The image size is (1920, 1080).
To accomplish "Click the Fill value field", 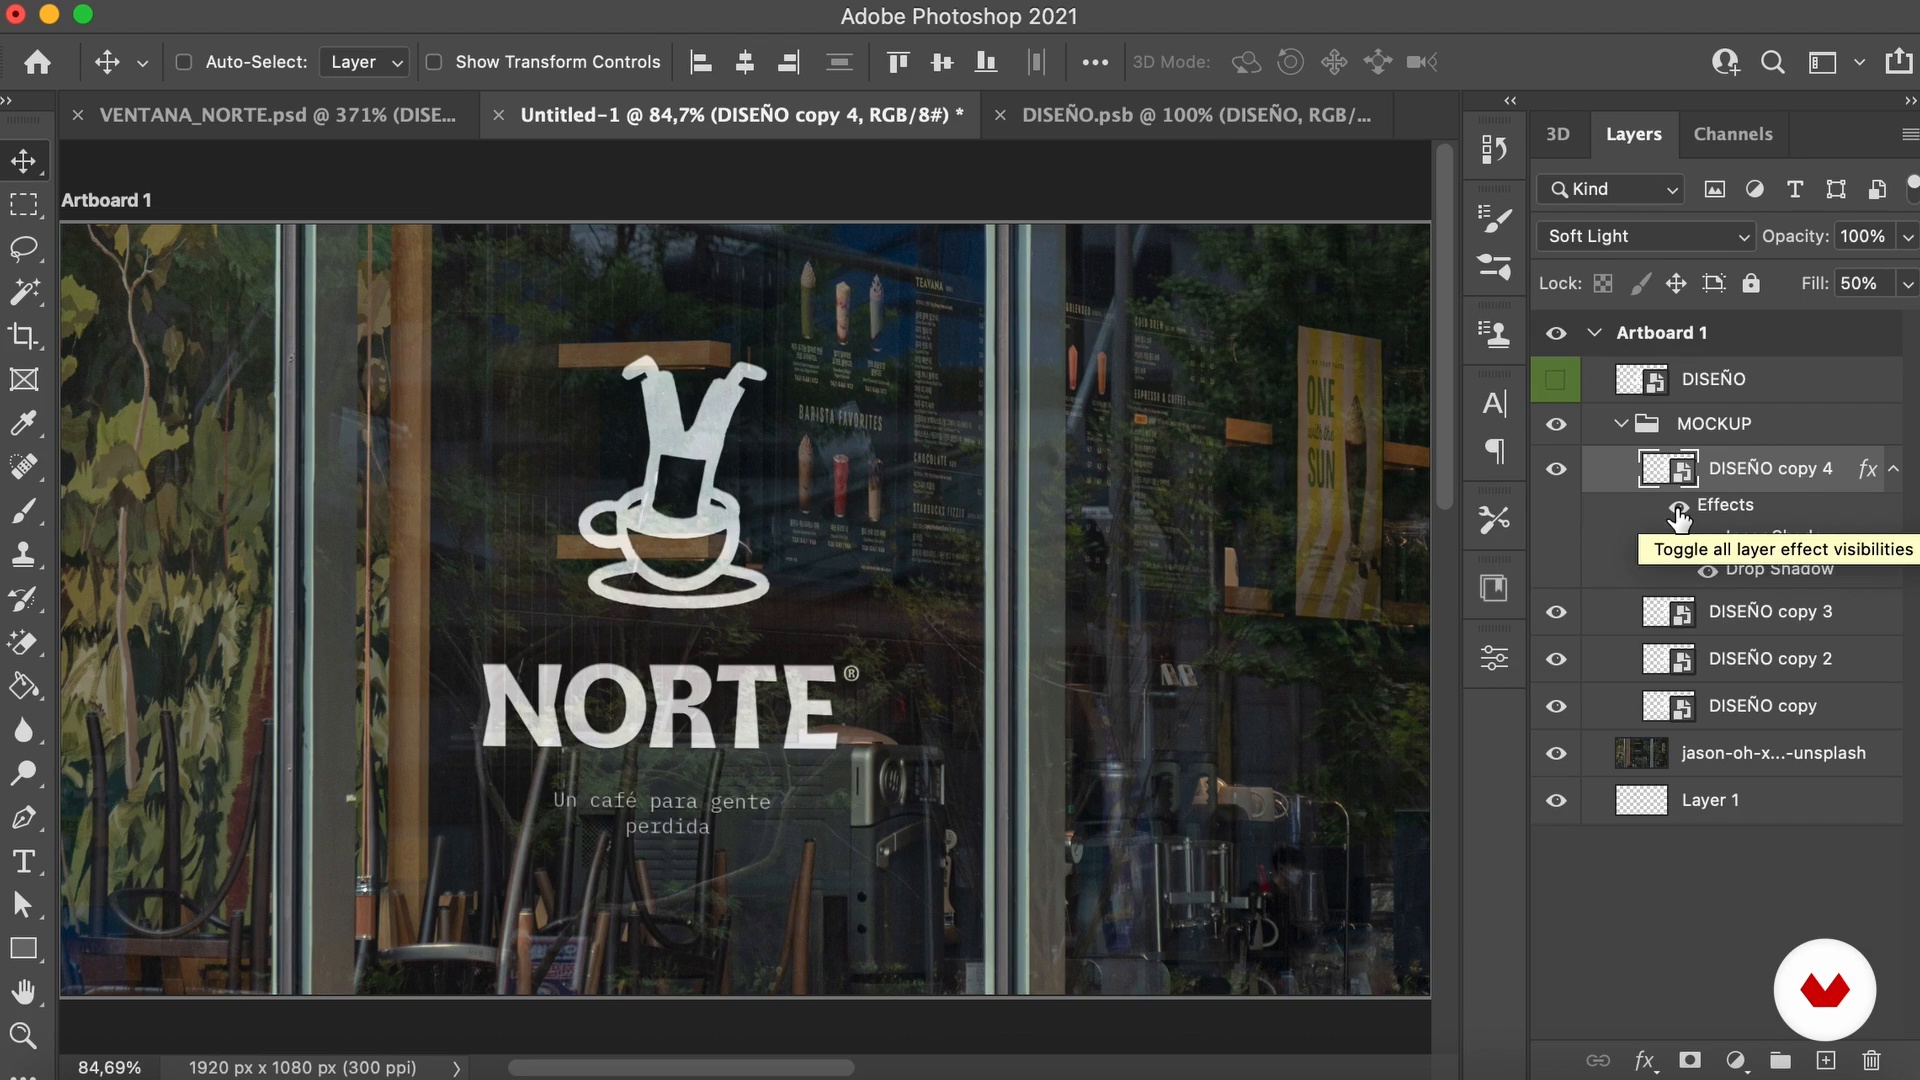I will [1862, 283].
